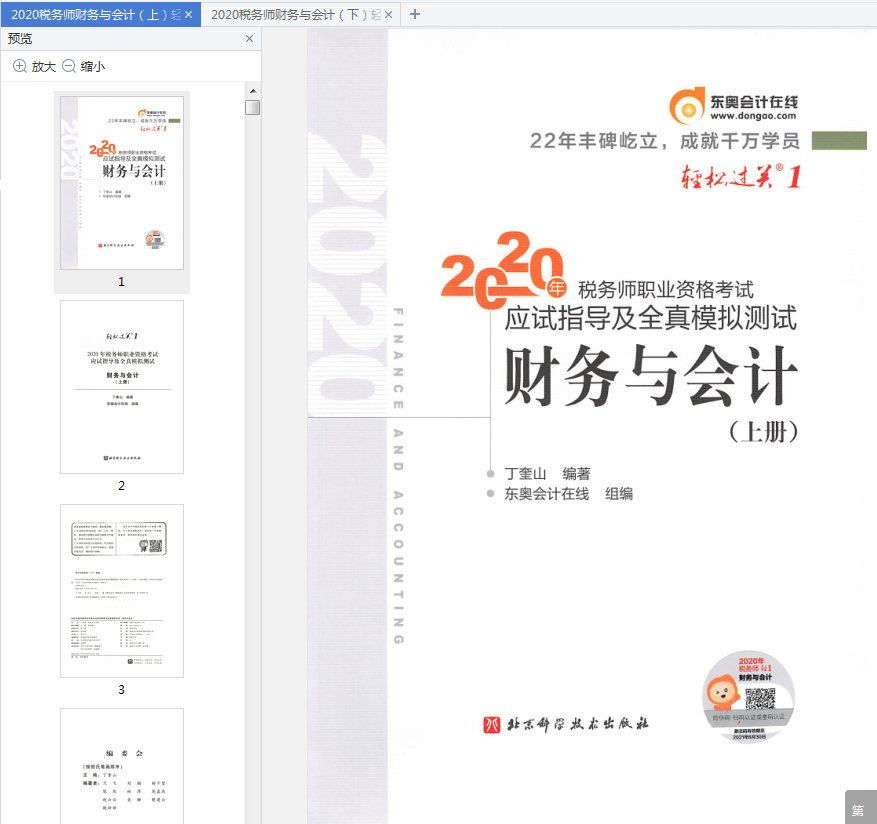Screen dimensions: 877x824
Task: Click the 第 page button at bottom right
Action: [859, 809]
